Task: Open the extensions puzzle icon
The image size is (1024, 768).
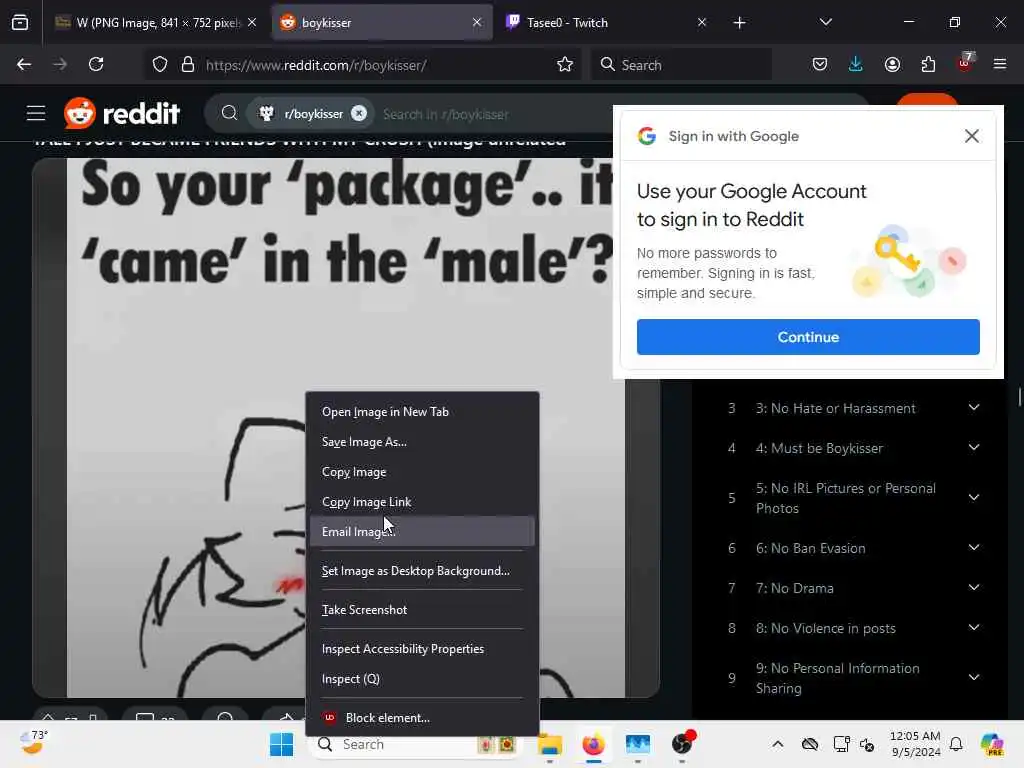Action: [x=928, y=64]
